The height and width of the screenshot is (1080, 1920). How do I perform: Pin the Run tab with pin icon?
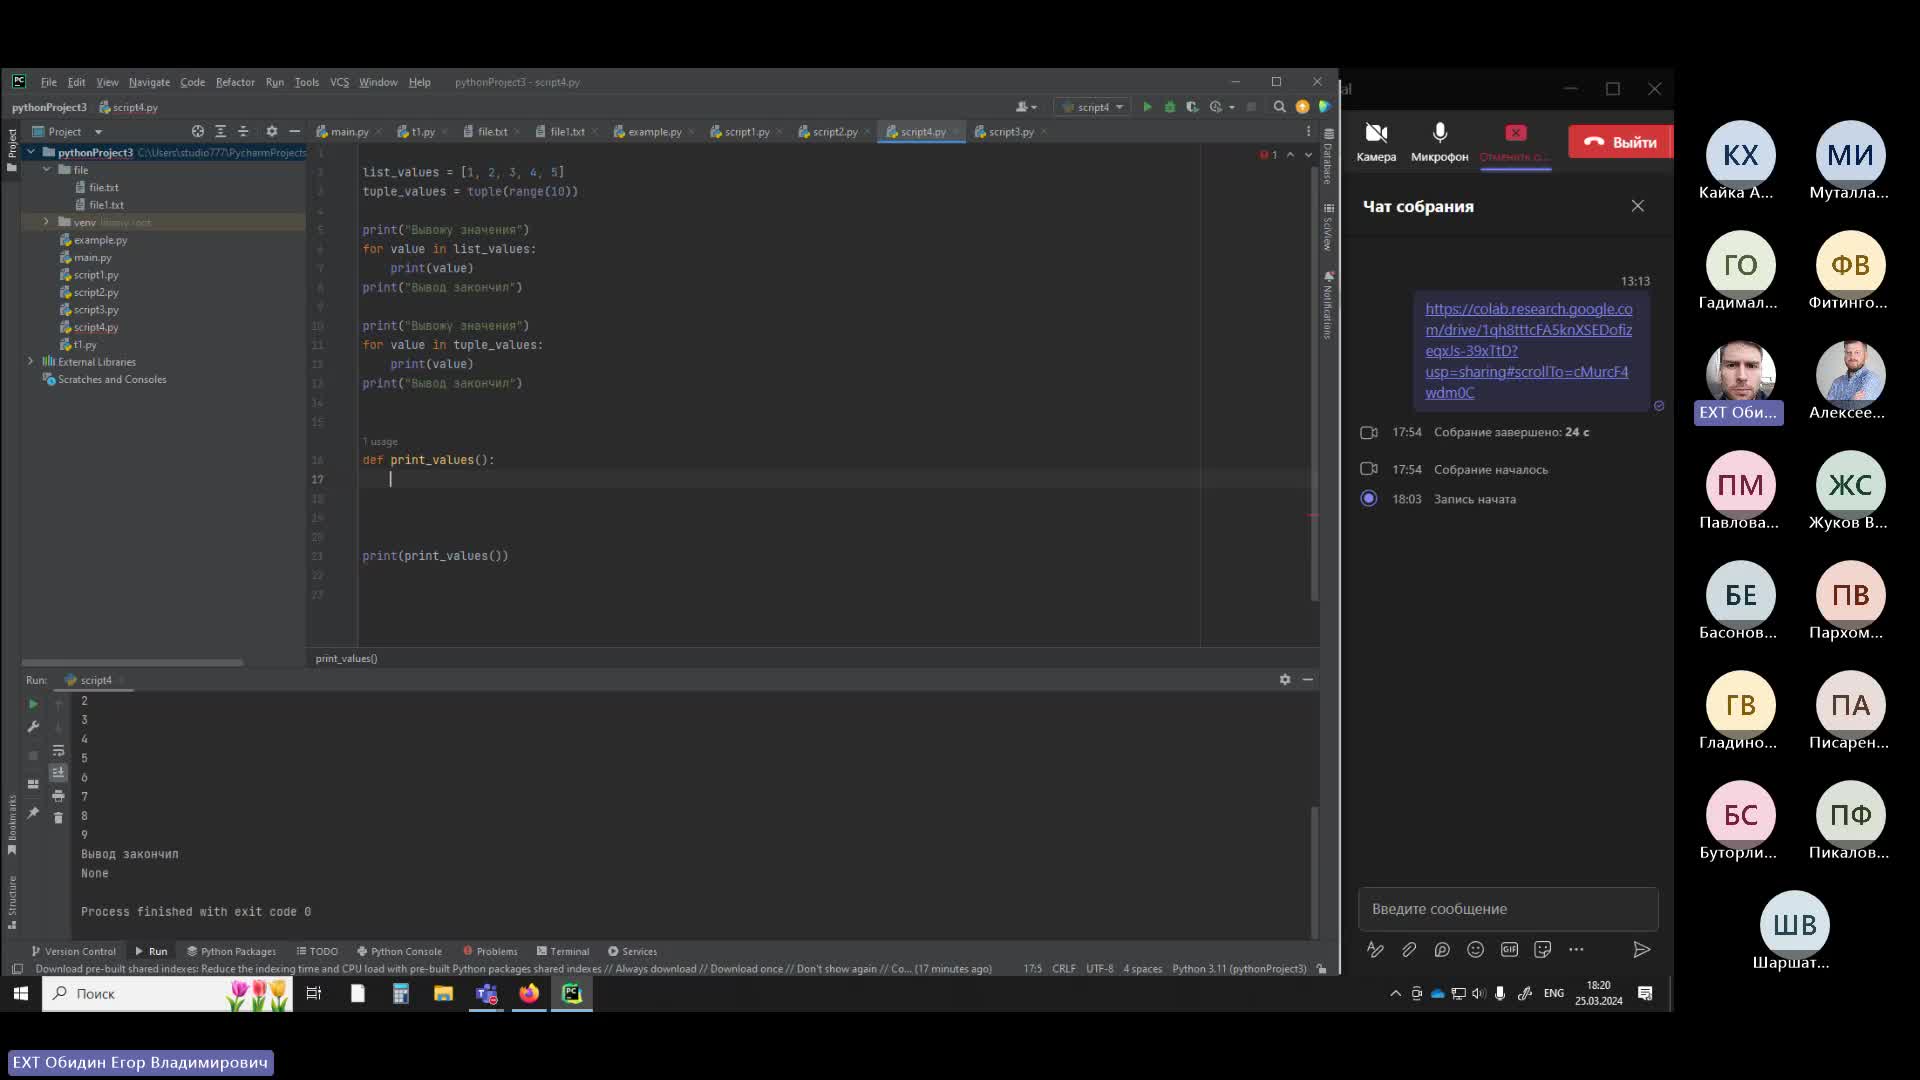pyautogui.click(x=33, y=813)
